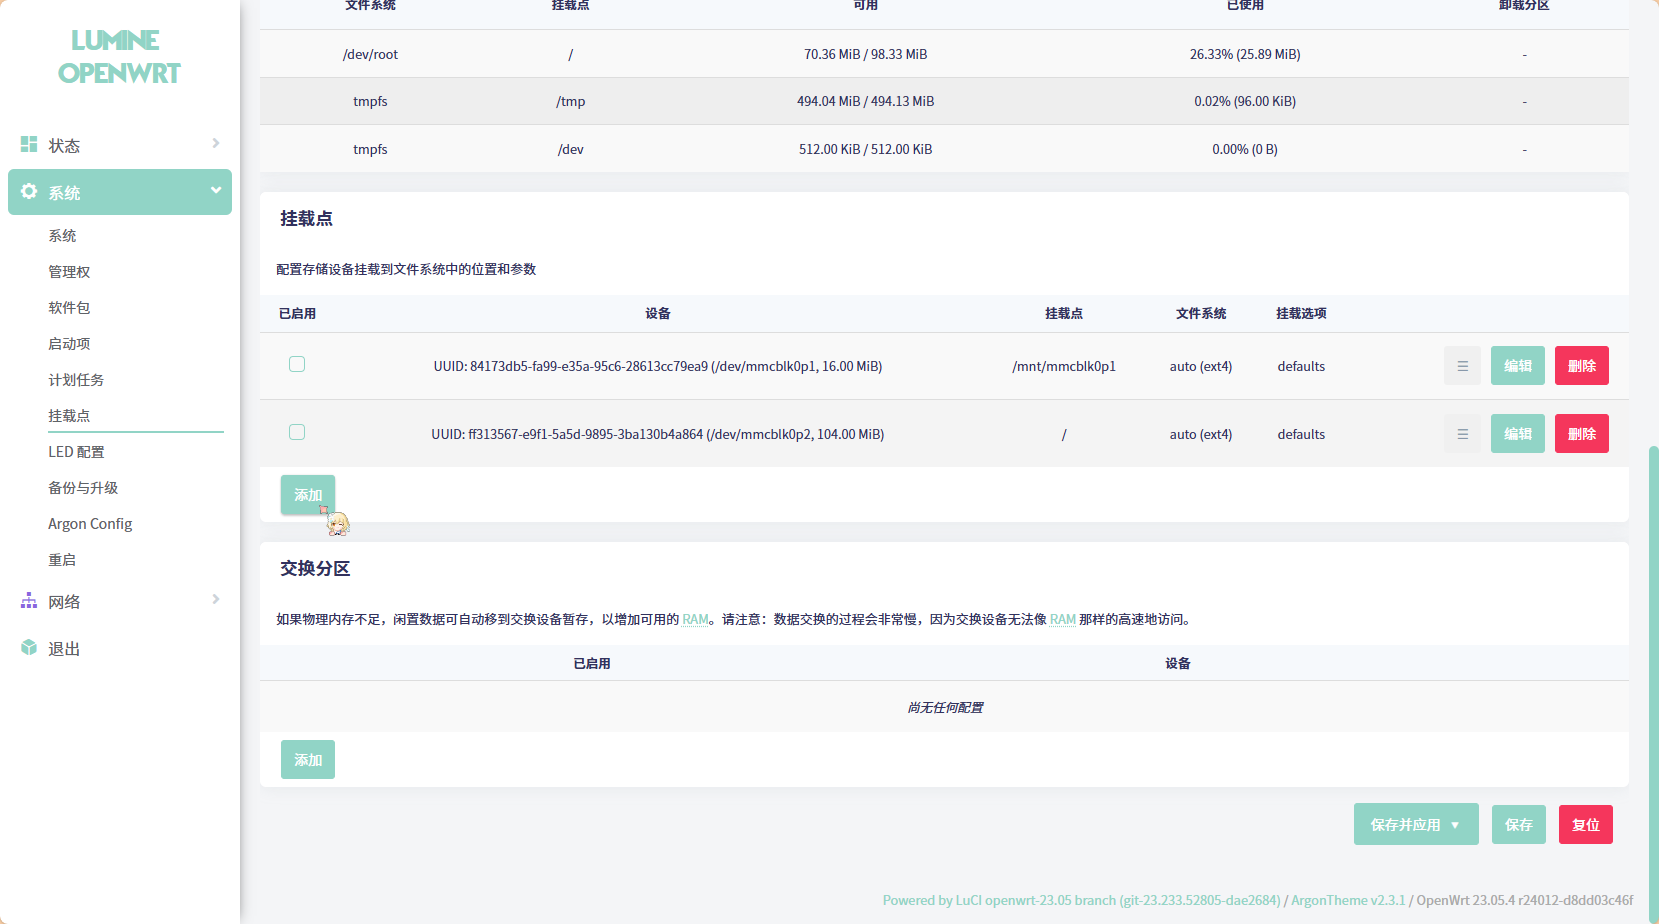The height and width of the screenshot is (924, 1659).
Task: Click the network topology icon in sidebar
Action: [29, 601]
